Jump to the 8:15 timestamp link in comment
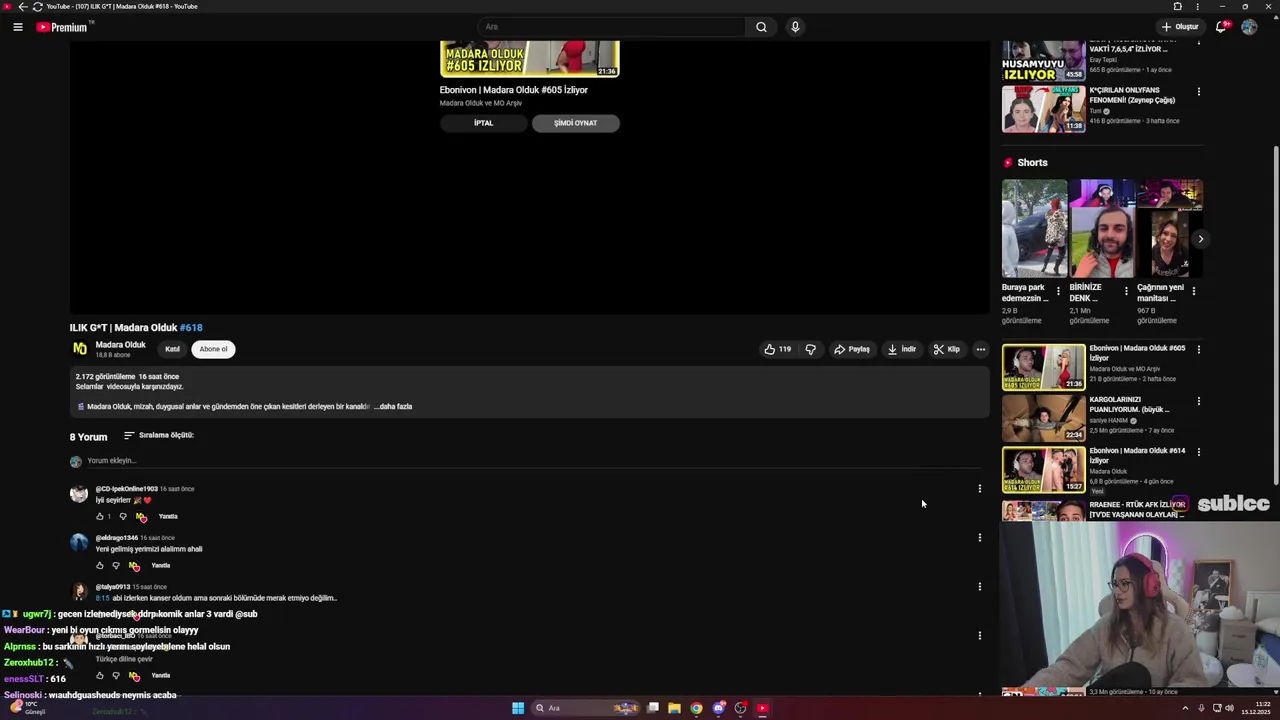Viewport: 1280px width, 720px height. click(x=101, y=598)
